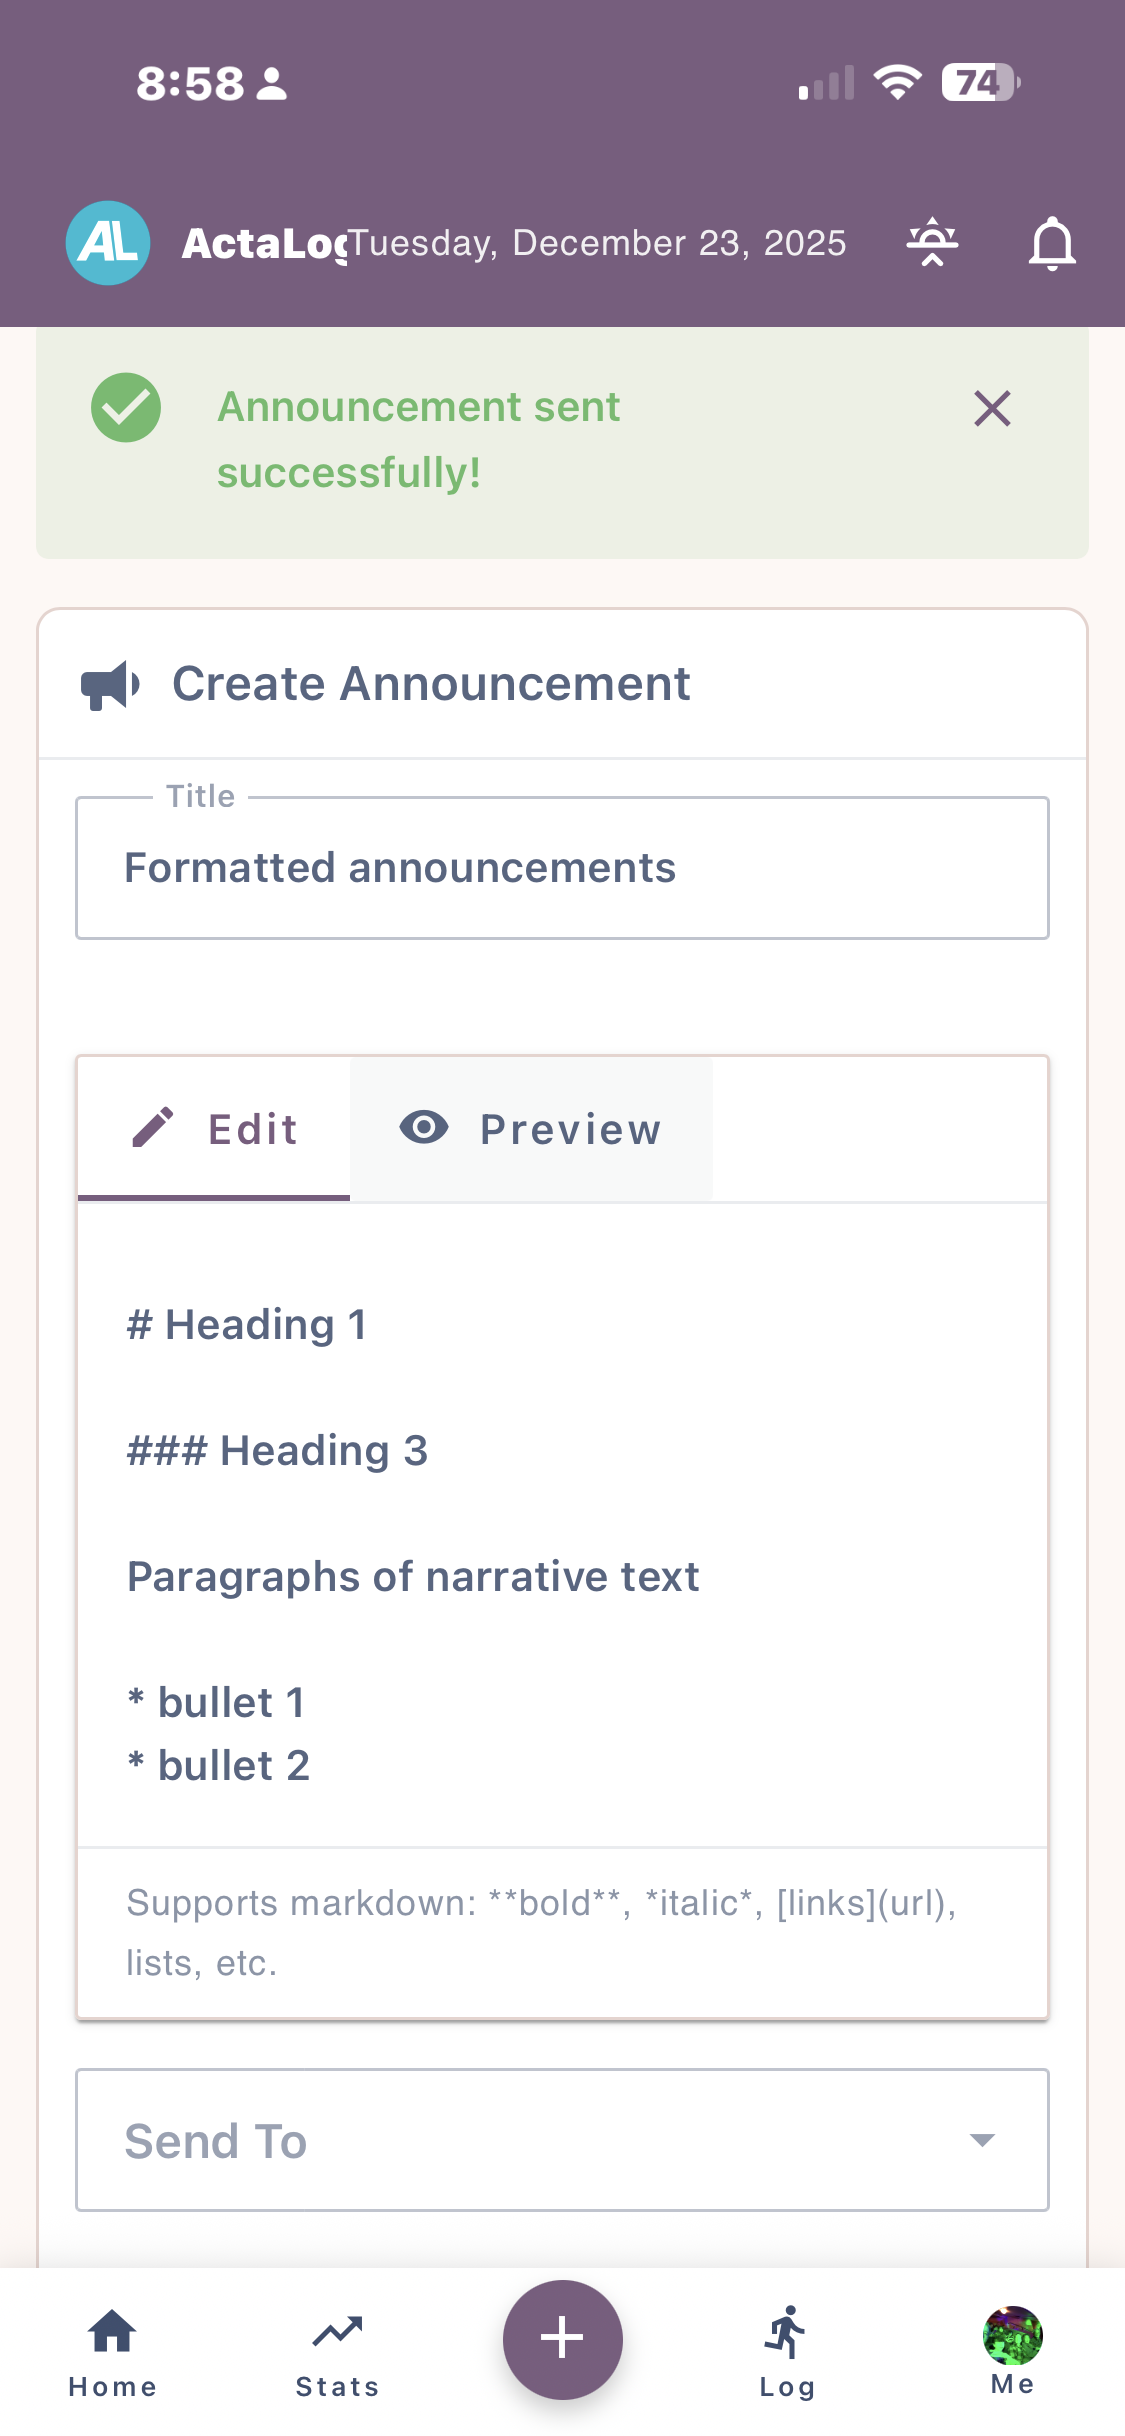Dismiss the announcement sent success banner

tap(992, 409)
